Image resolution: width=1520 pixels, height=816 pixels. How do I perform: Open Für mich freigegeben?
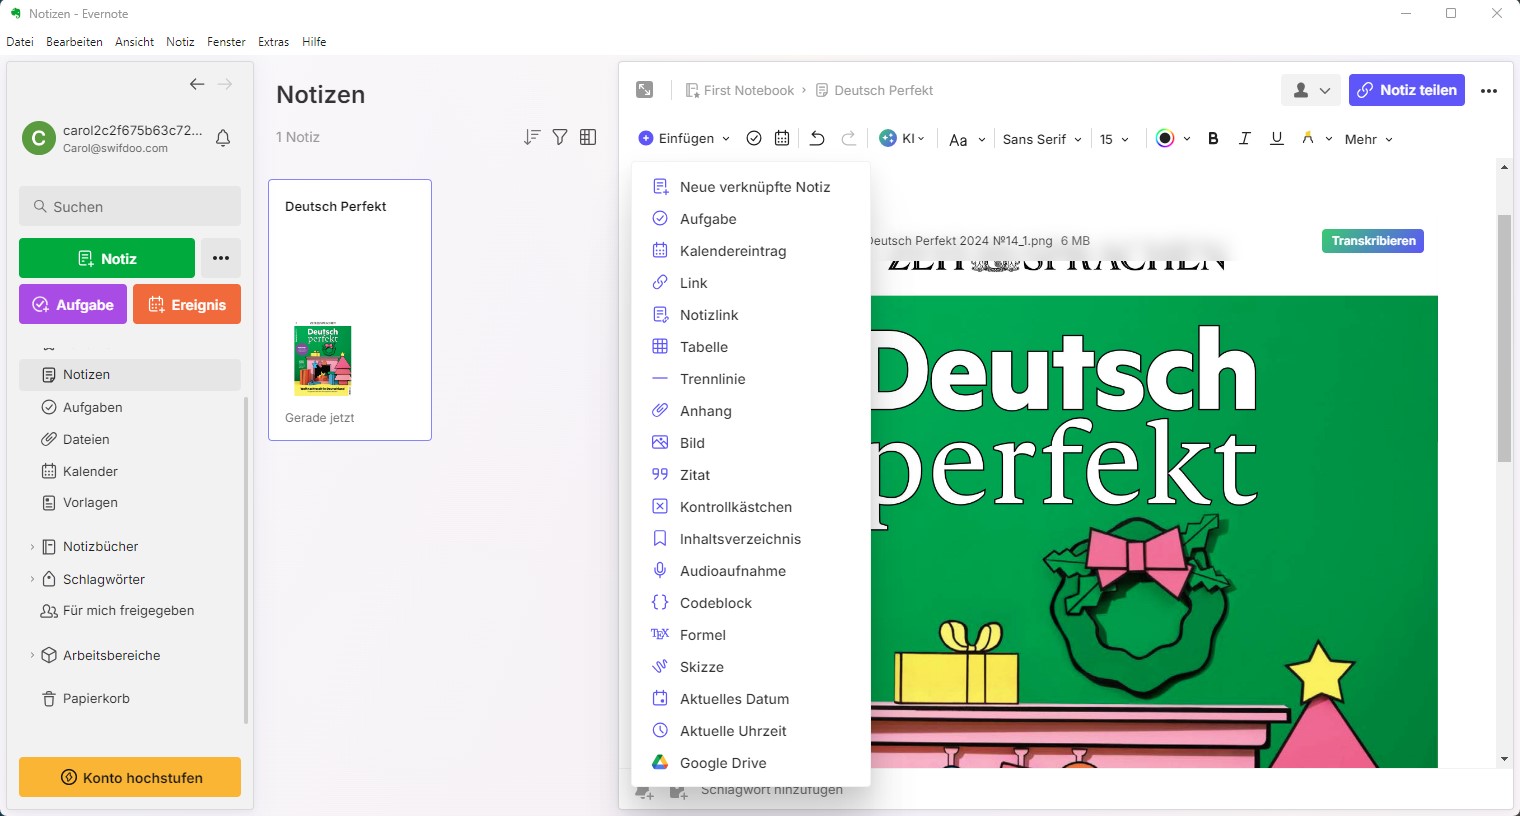pyautogui.click(x=130, y=610)
